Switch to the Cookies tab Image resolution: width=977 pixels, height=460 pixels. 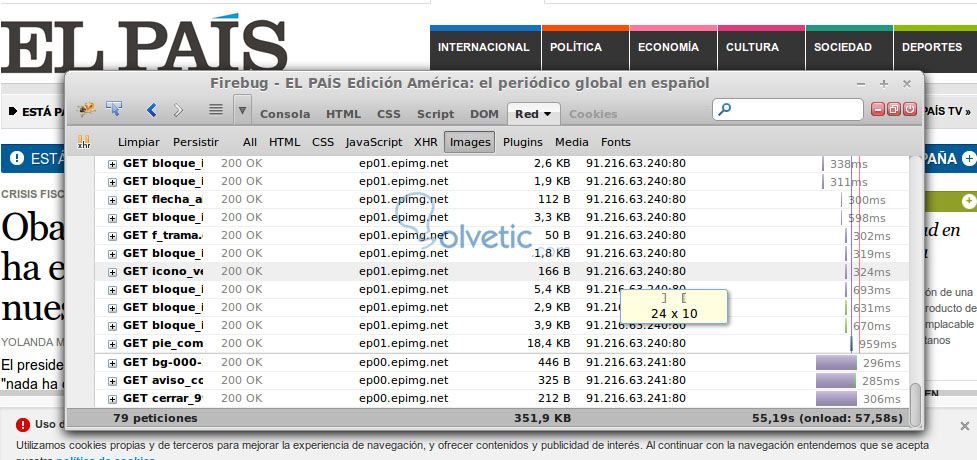coord(593,114)
